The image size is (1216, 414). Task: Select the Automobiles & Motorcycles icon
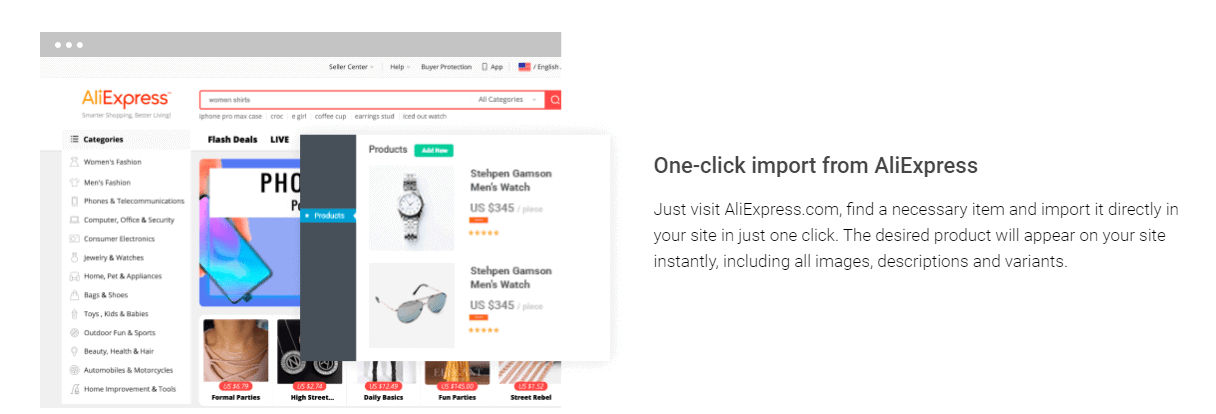tap(74, 370)
